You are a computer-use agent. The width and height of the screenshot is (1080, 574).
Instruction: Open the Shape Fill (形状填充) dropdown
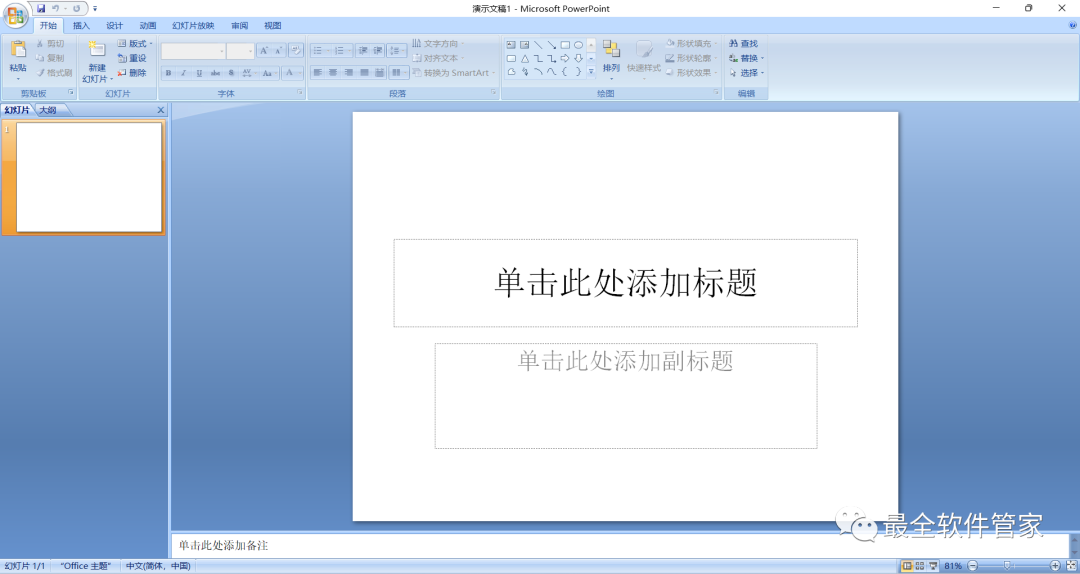tap(692, 43)
